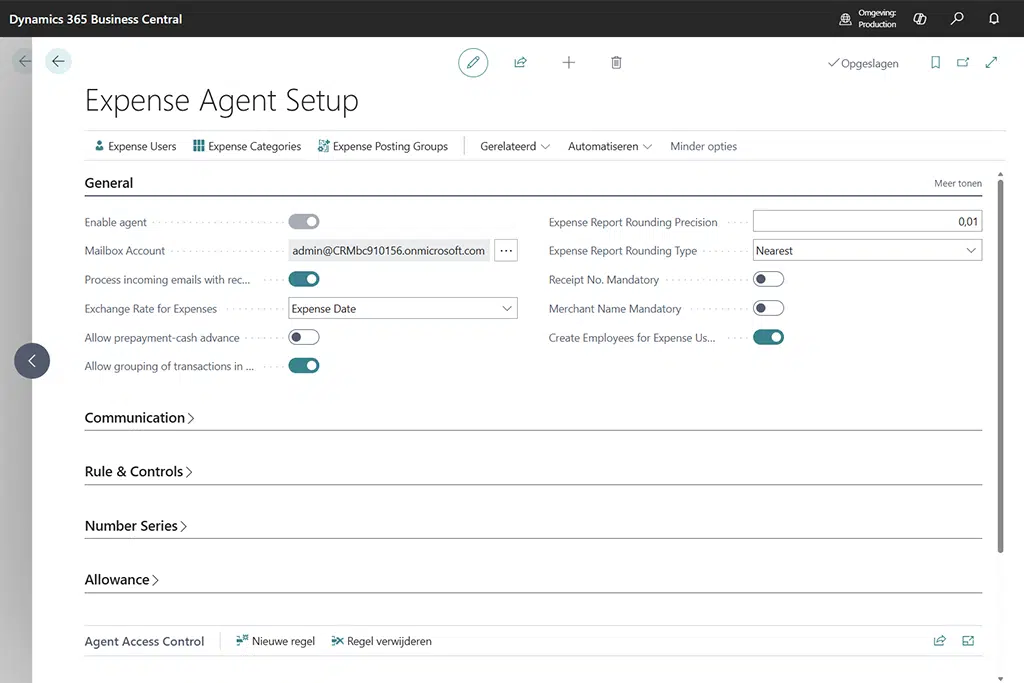Viewport: 1024px width, 683px height.
Task: Open Expense Users action
Action: pos(136,146)
